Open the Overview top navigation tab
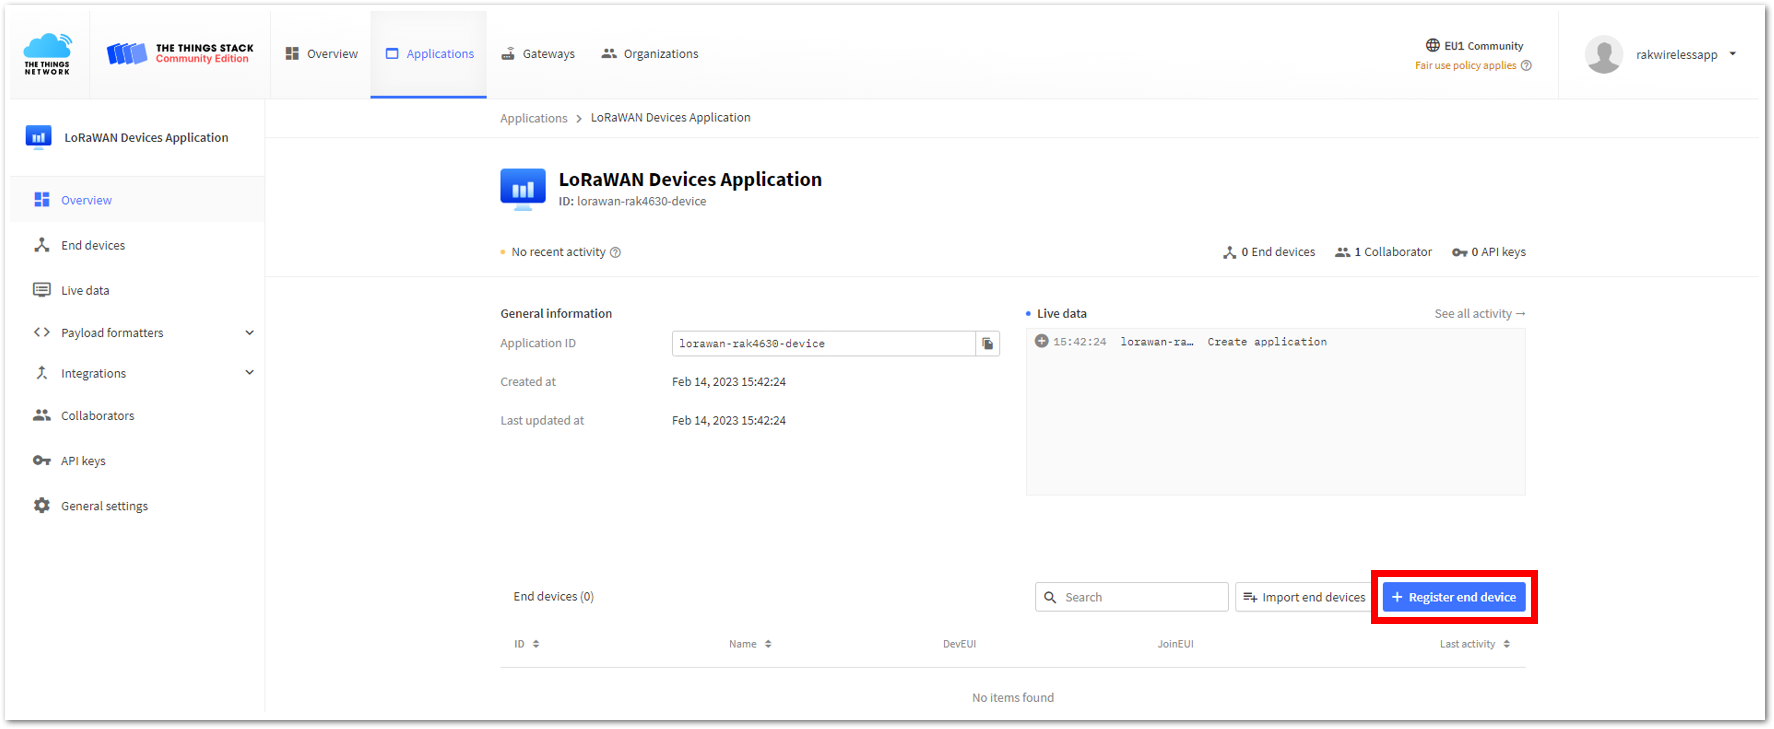The height and width of the screenshot is (729, 1774). 321,54
